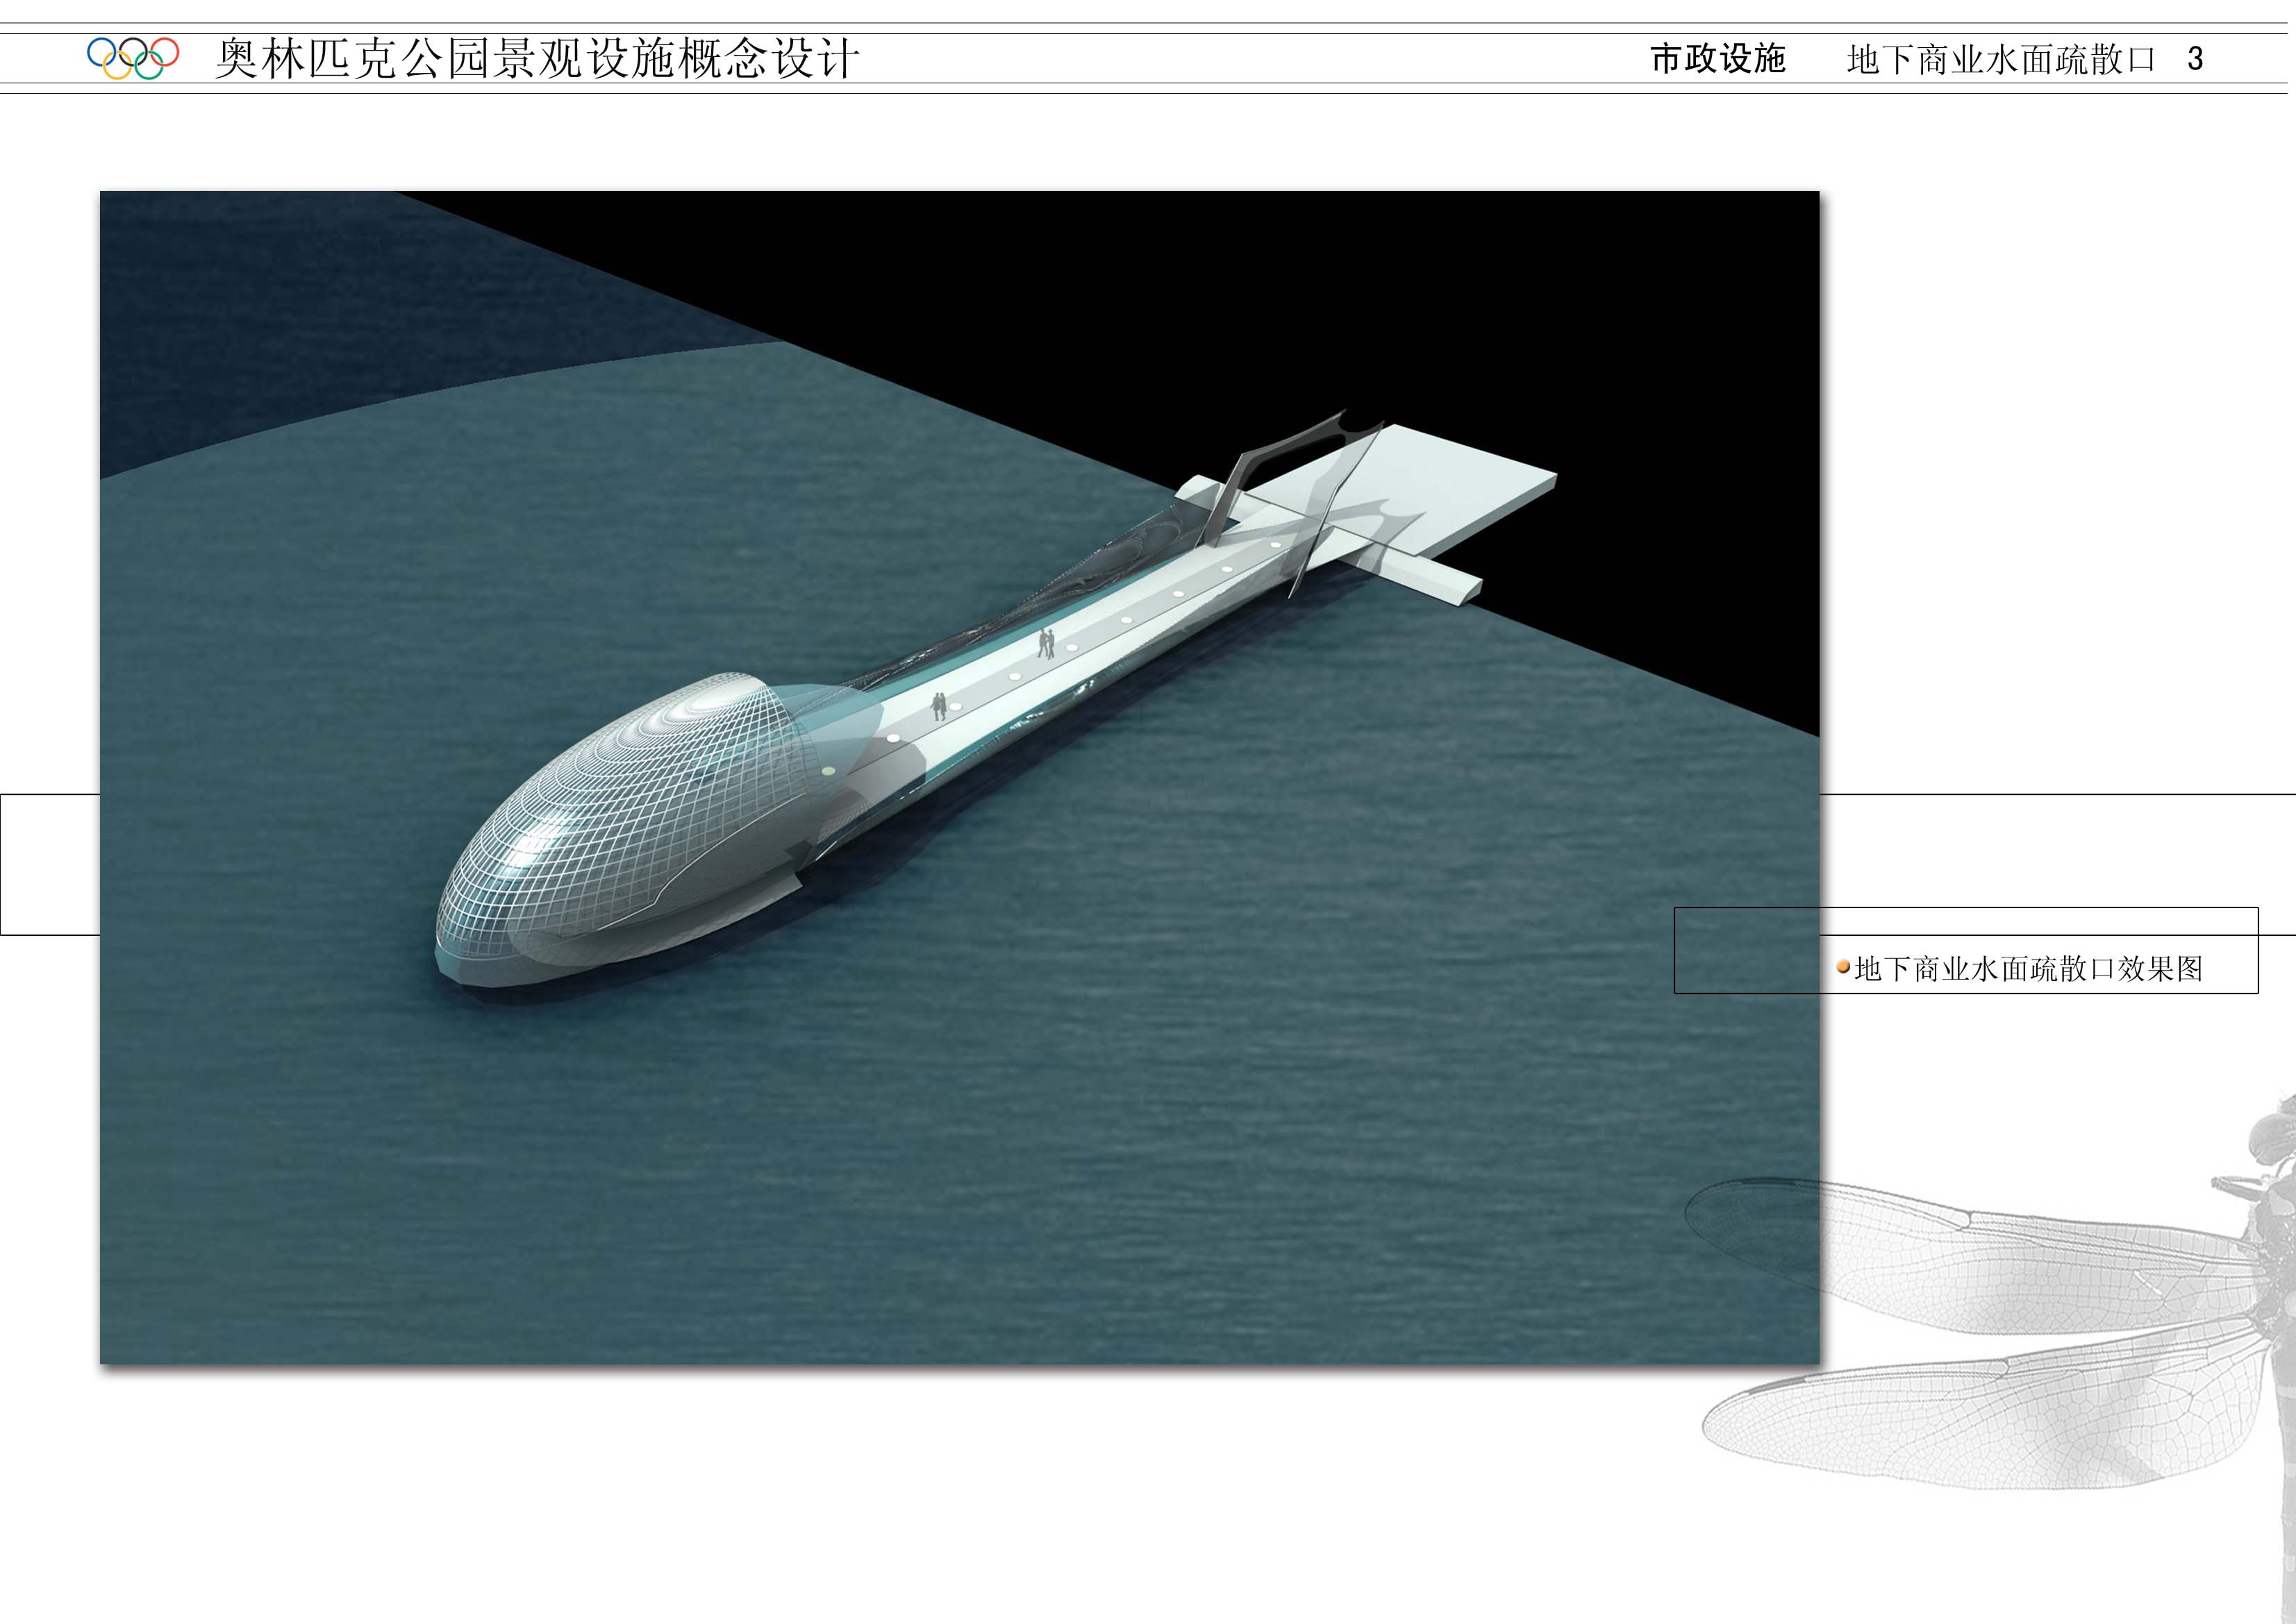2296x1624 pixels.
Task: Click the title 奥林匹克公园景观设施概念设计
Action: pos(537,59)
